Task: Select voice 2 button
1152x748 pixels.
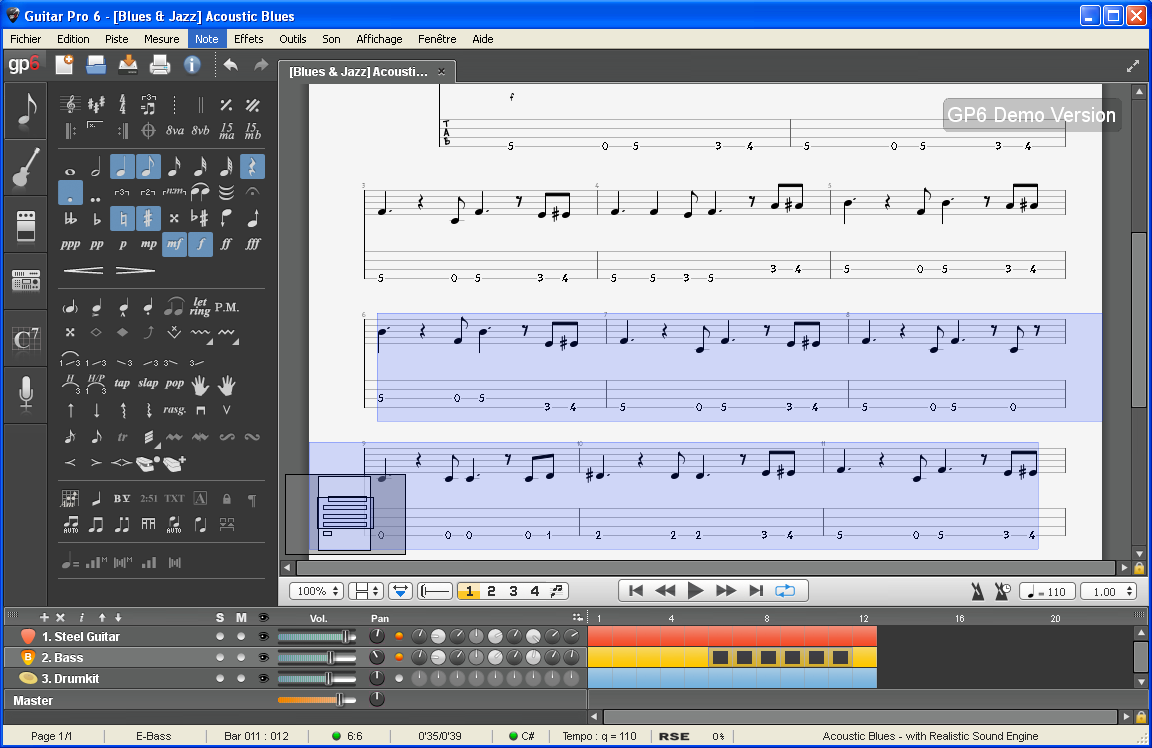Action: point(491,591)
